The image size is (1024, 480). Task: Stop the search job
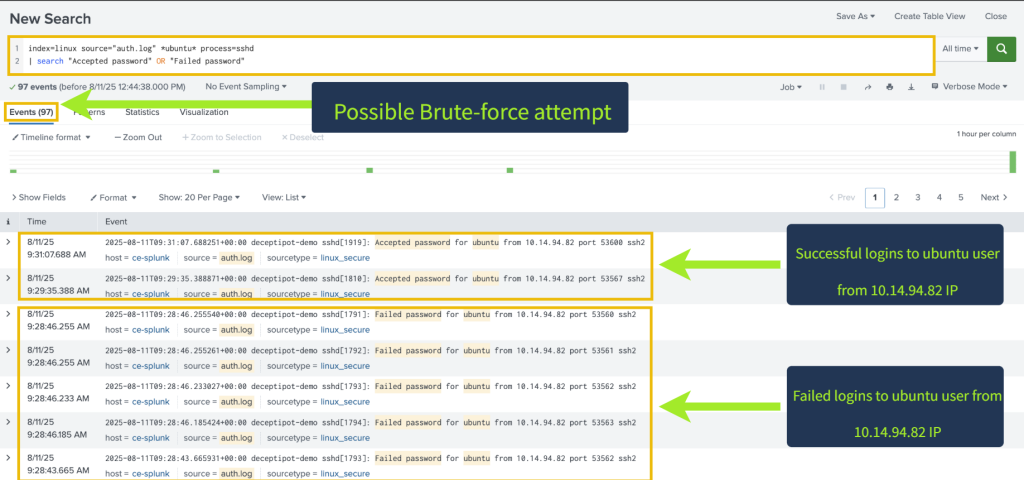click(x=842, y=87)
